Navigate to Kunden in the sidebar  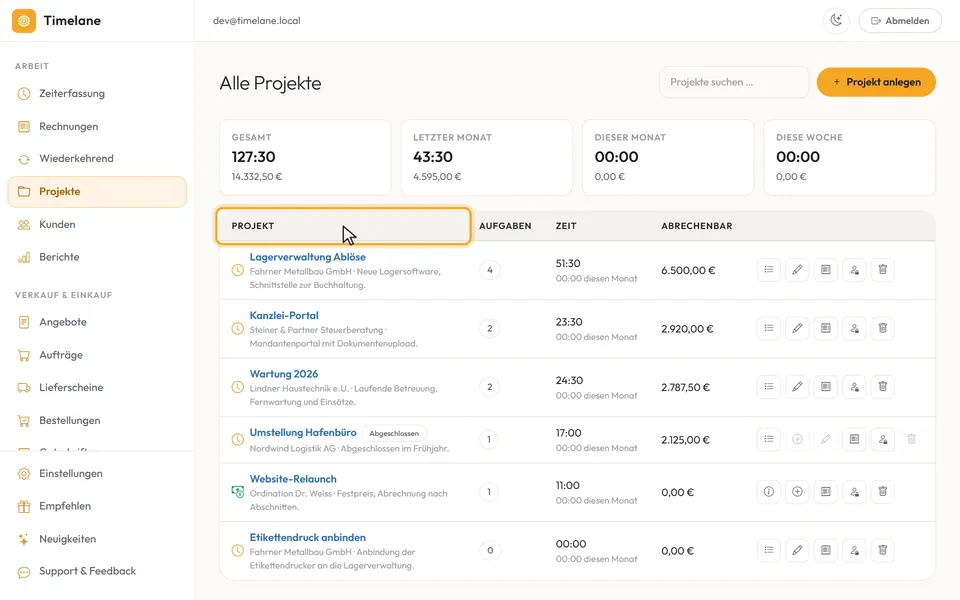point(97,225)
